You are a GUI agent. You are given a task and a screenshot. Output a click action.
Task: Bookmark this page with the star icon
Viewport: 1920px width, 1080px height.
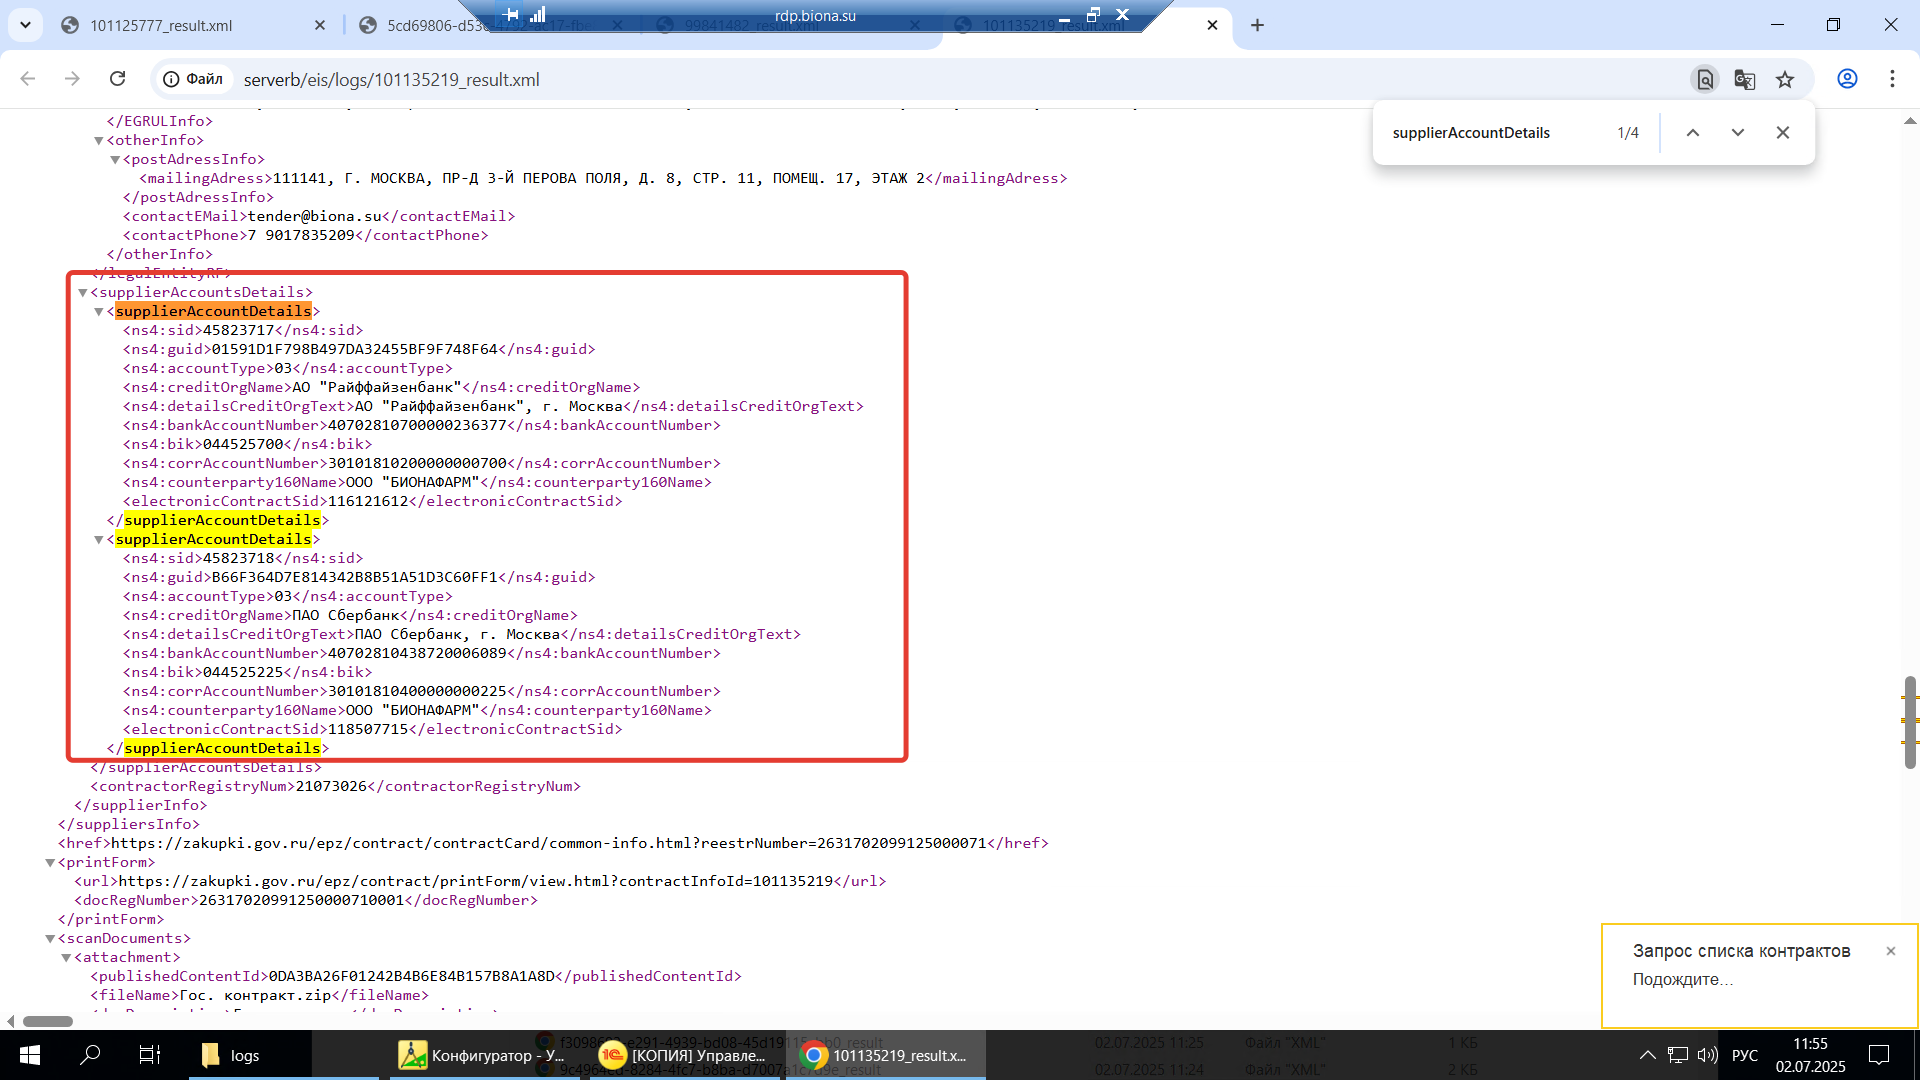point(1785,79)
